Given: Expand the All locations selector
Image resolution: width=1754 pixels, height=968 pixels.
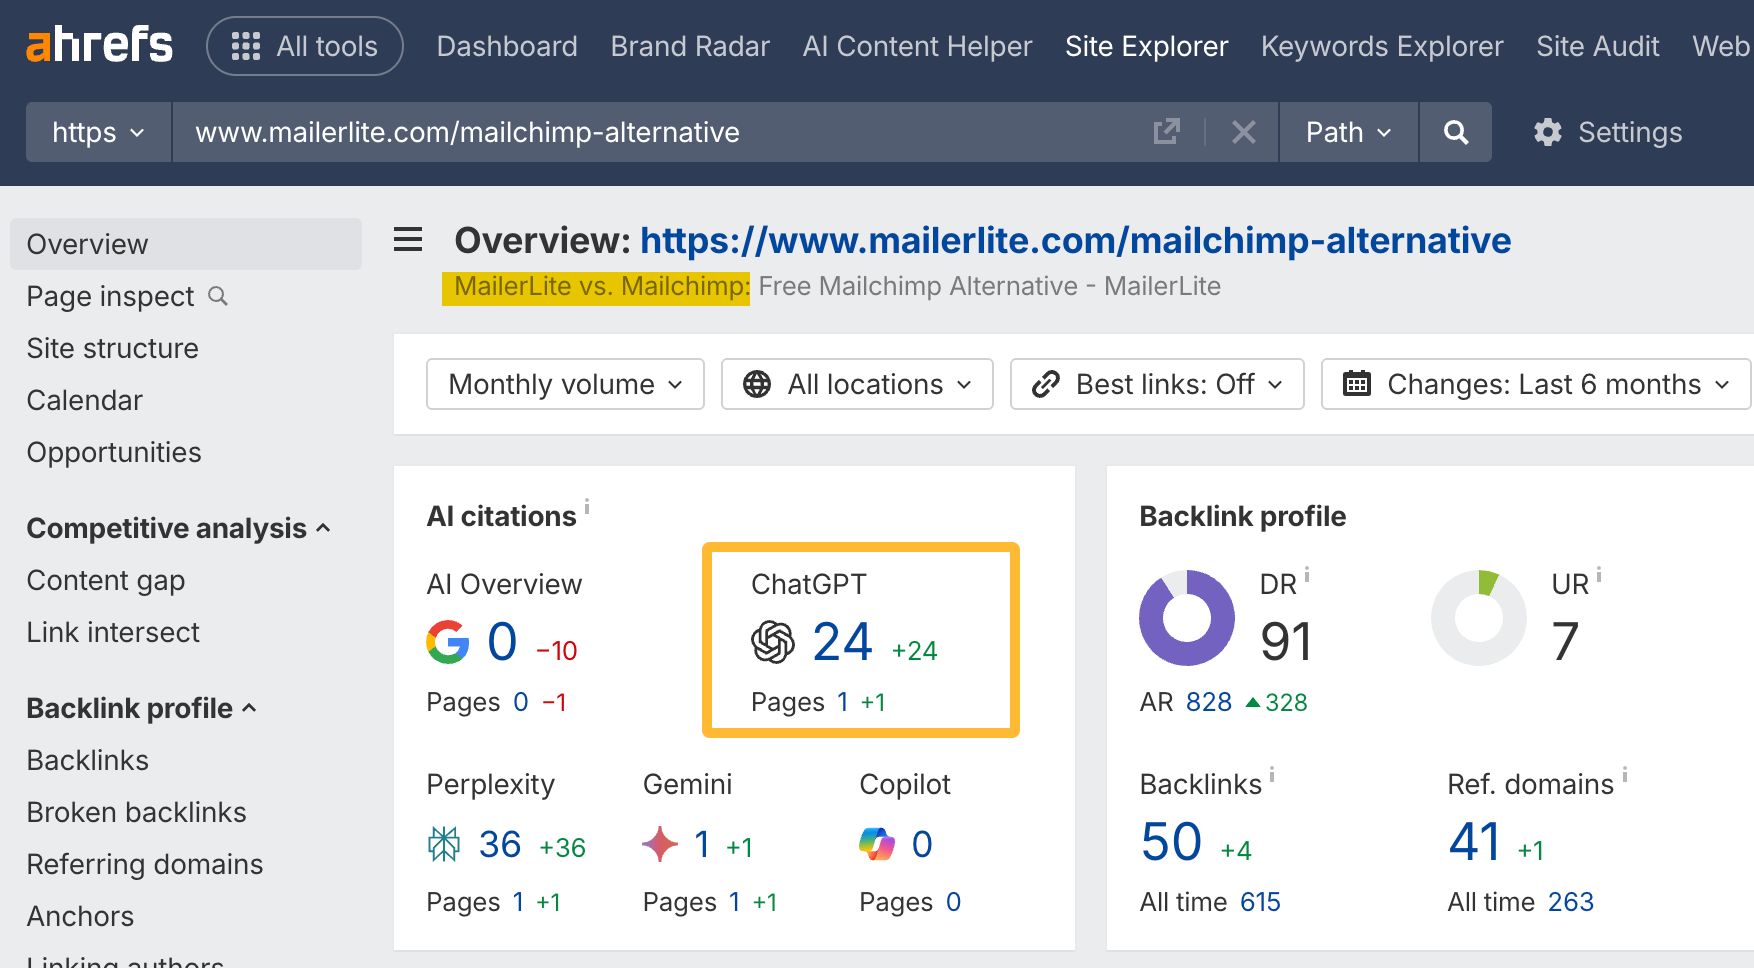Looking at the screenshot, I should click(856, 384).
